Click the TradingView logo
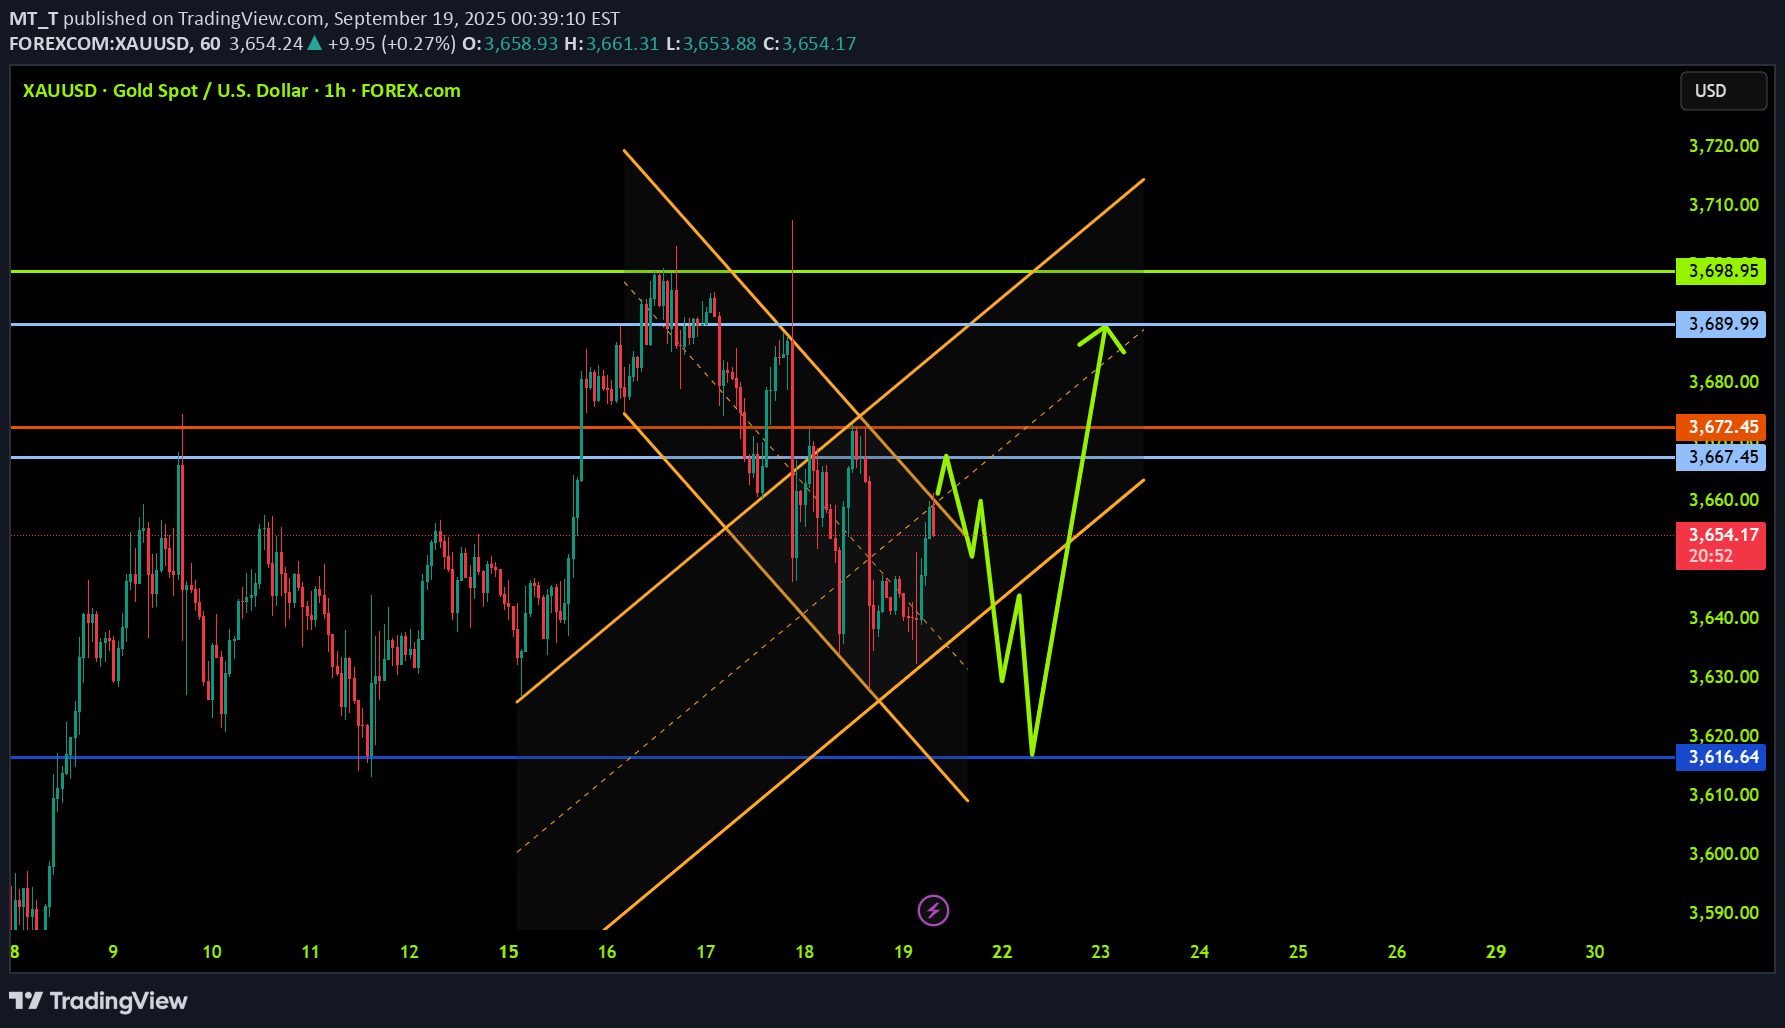Screen dimensions: 1785x1028 tap(98, 1001)
